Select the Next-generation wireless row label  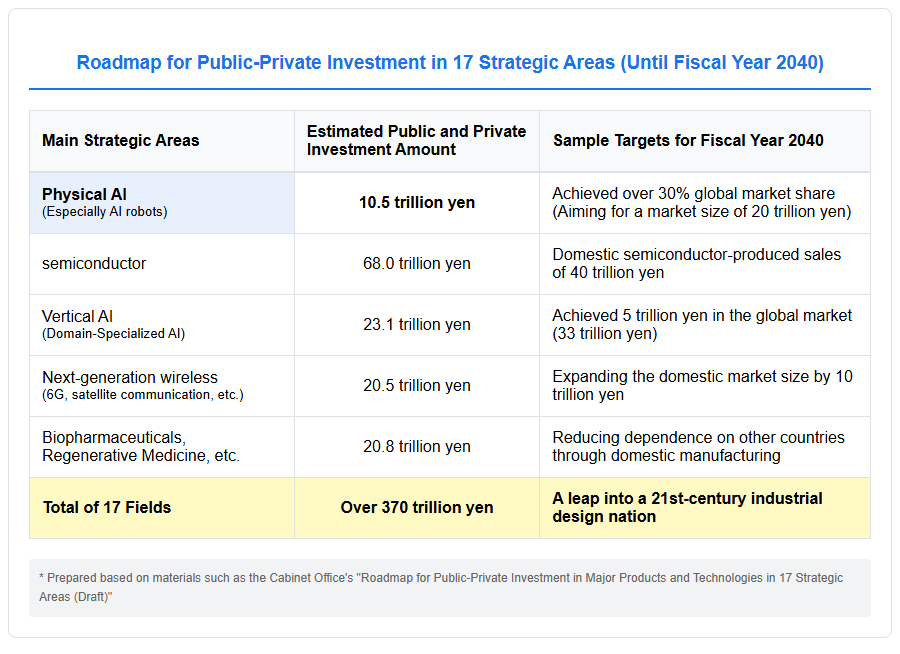pyautogui.click(x=143, y=385)
